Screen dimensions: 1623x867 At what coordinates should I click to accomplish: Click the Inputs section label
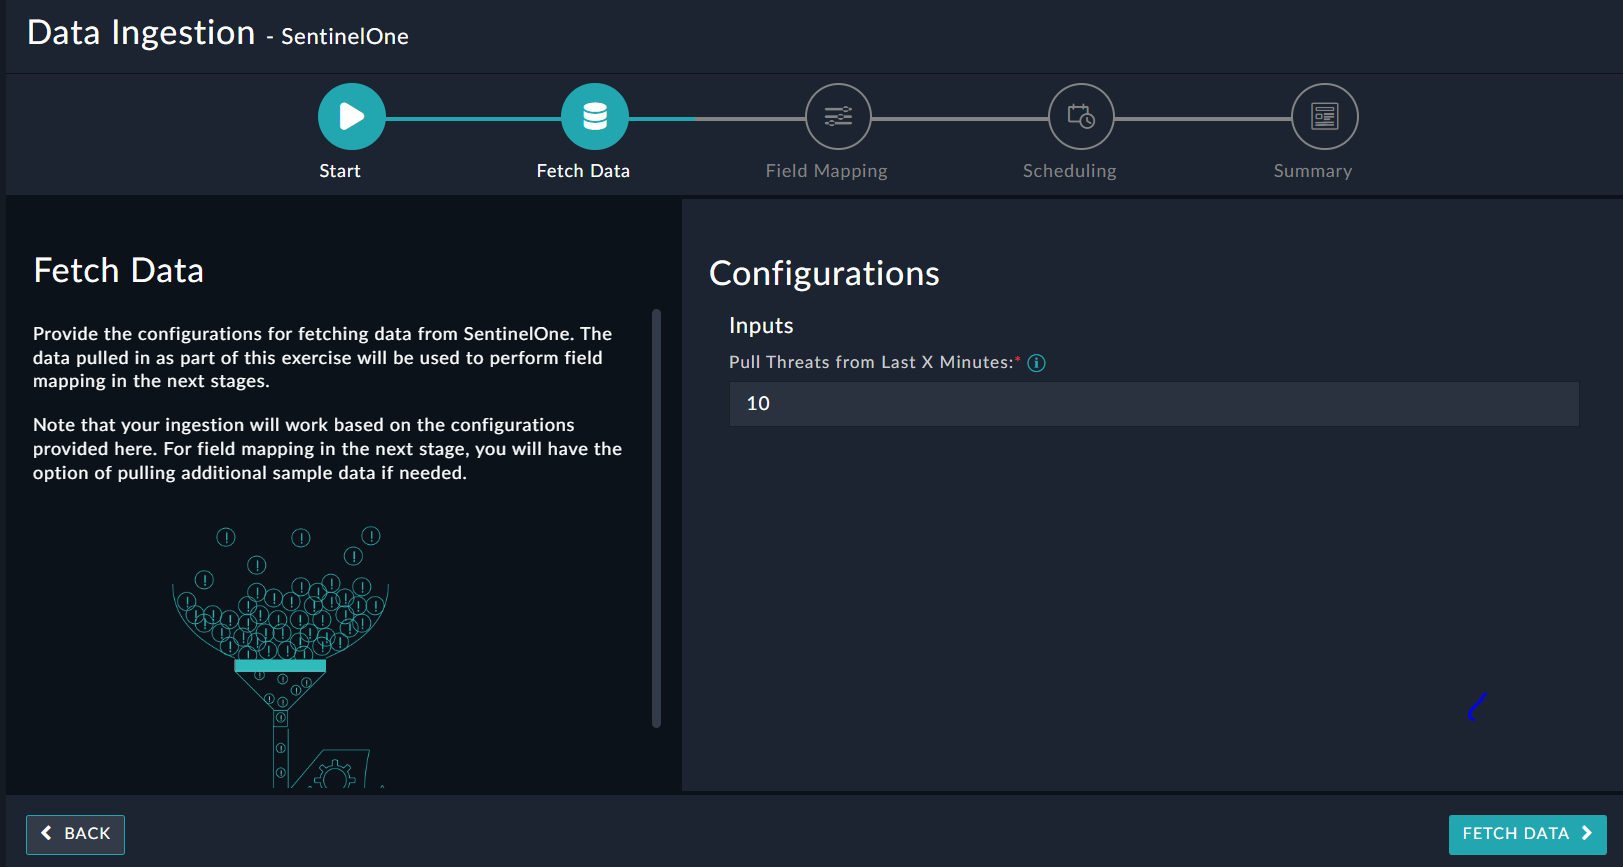click(761, 326)
